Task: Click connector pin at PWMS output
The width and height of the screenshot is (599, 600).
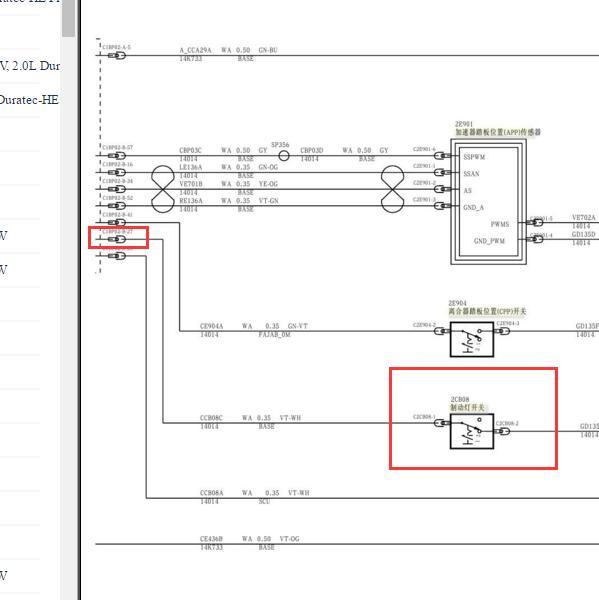Action: (x=535, y=222)
